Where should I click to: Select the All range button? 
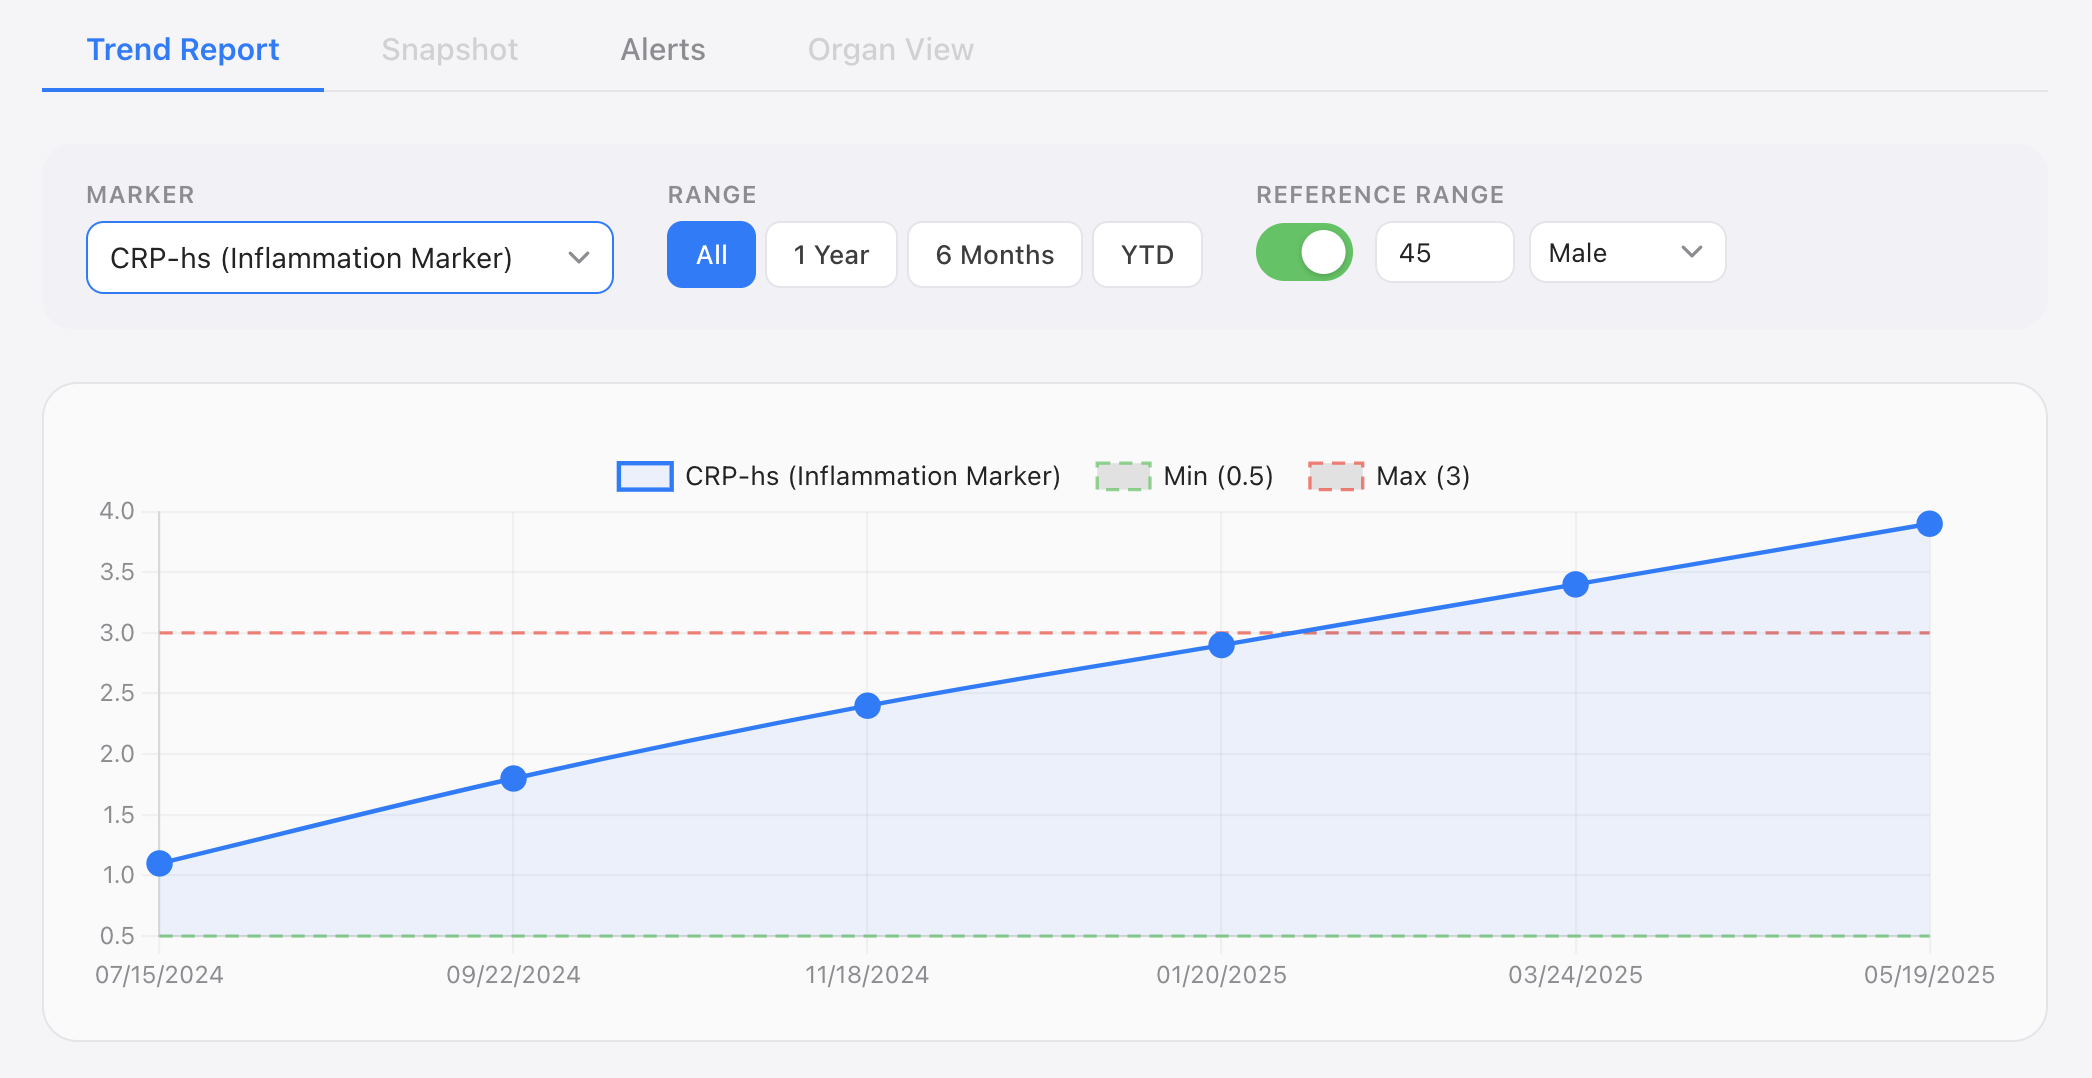pyautogui.click(x=711, y=255)
